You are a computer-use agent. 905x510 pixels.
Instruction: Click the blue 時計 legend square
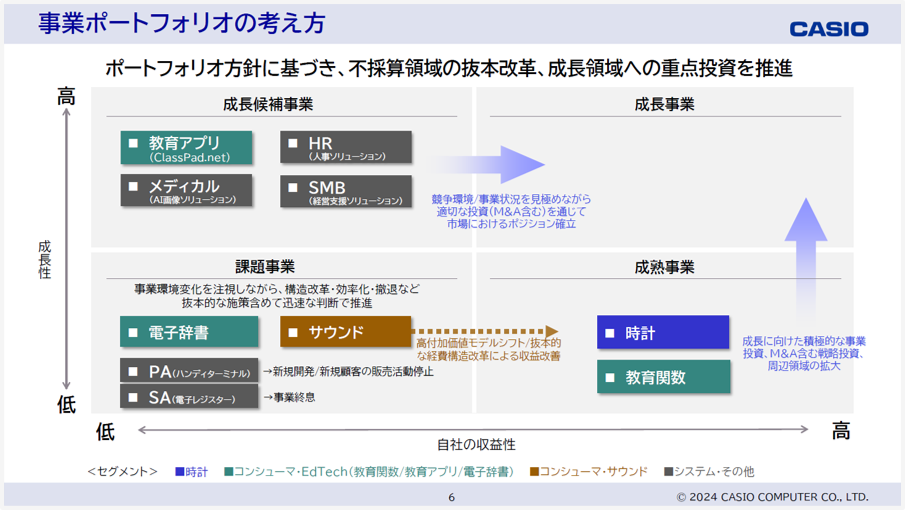(x=179, y=472)
